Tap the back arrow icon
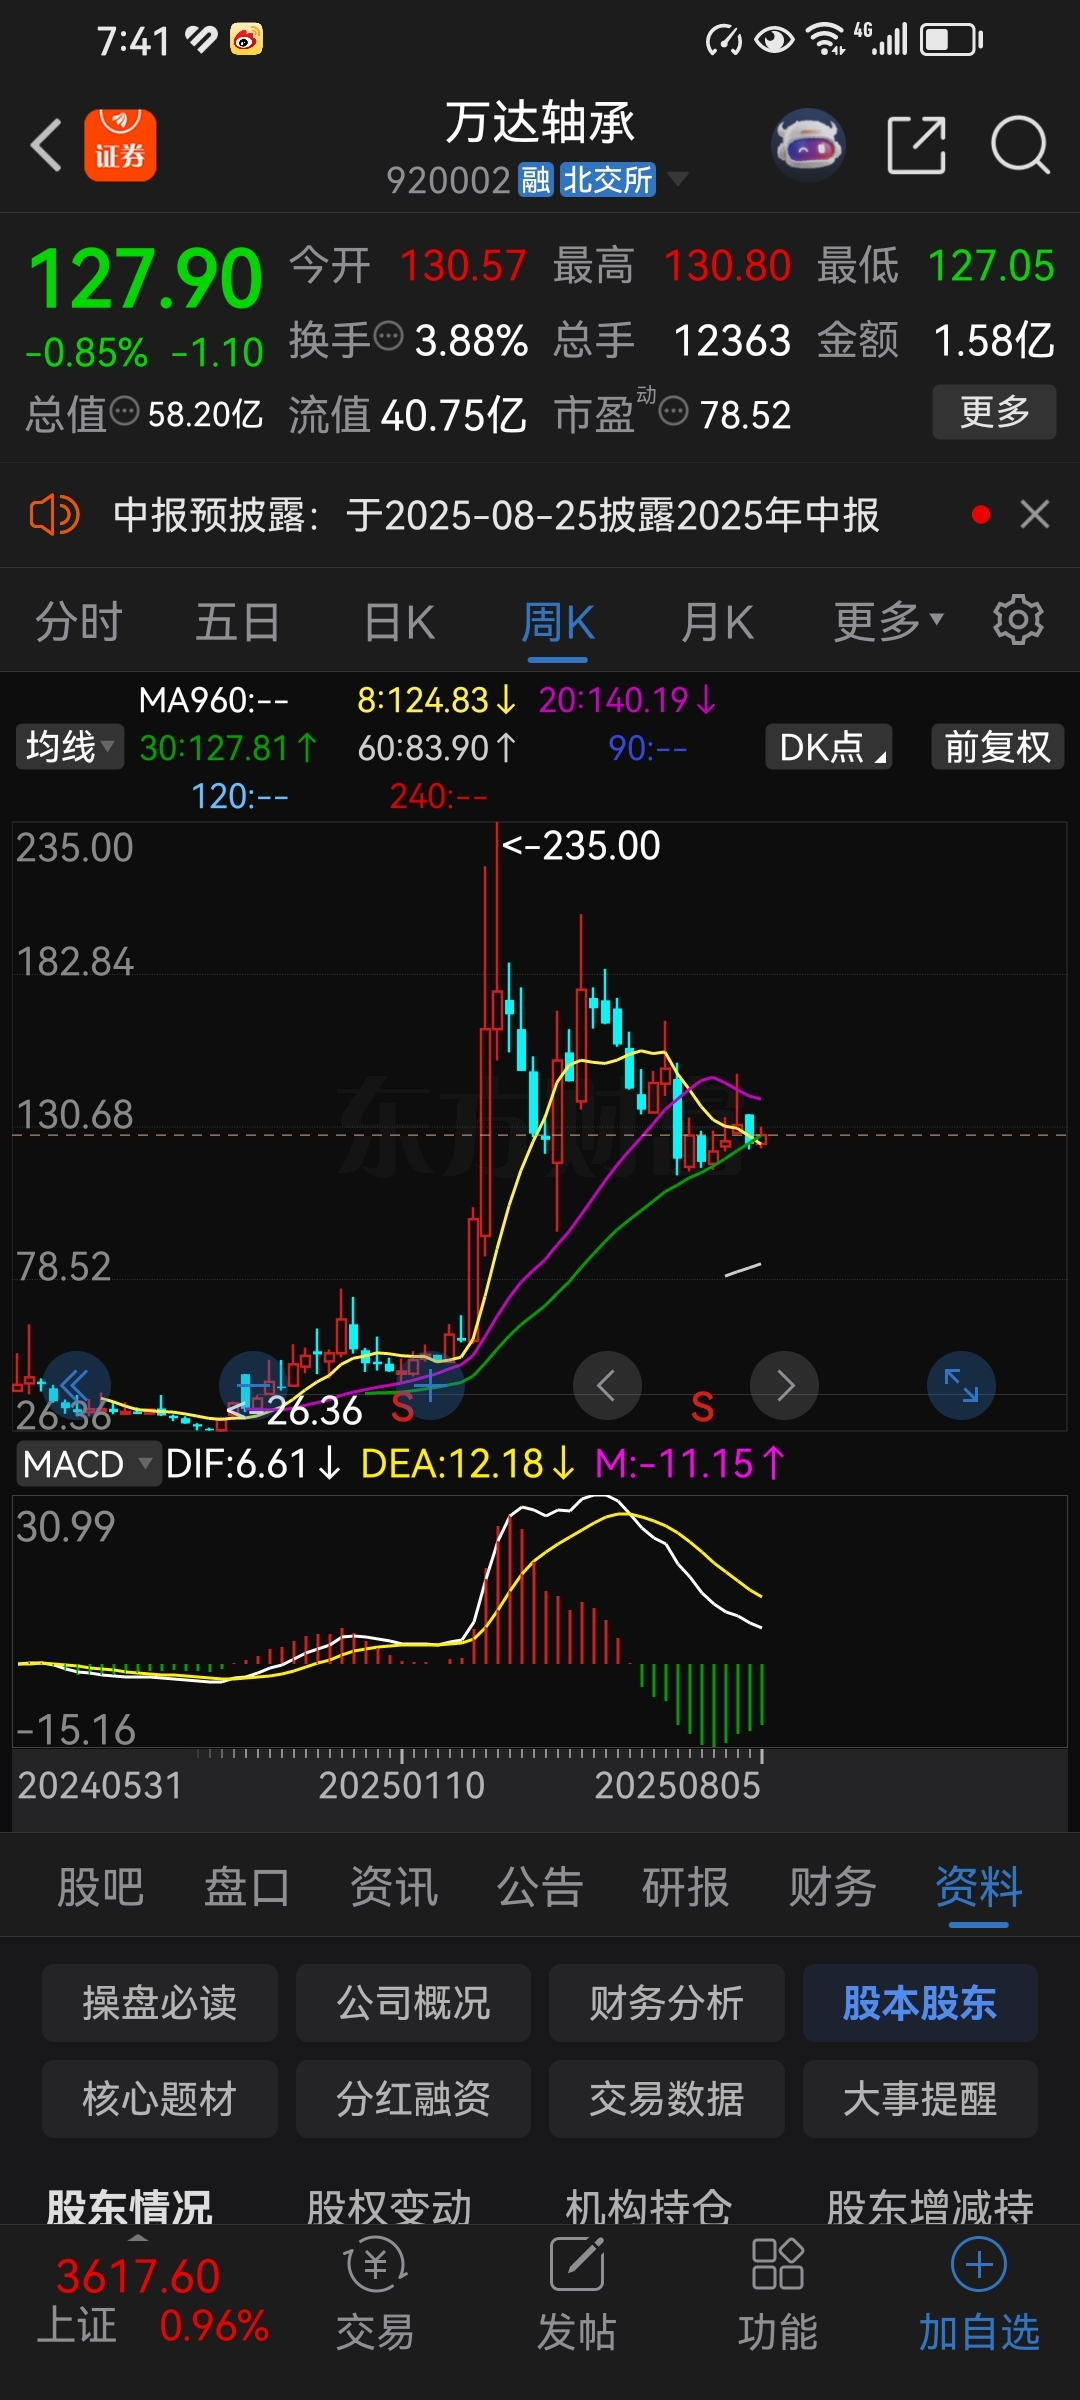Image resolution: width=1080 pixels, height=2400 pixels. pyautogui.click(x=46, y=145)
